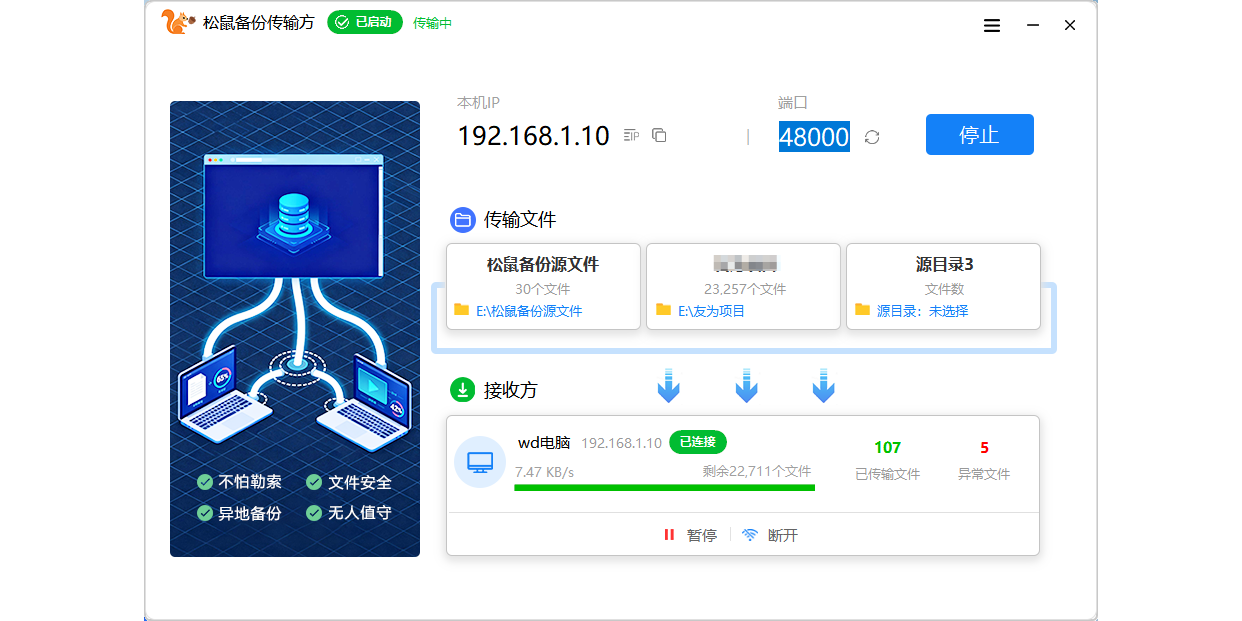Viewport: 1242px width, 621px height.
Task: Copy the local IP address using the copy icon
Action: click(x=659, y=135)
